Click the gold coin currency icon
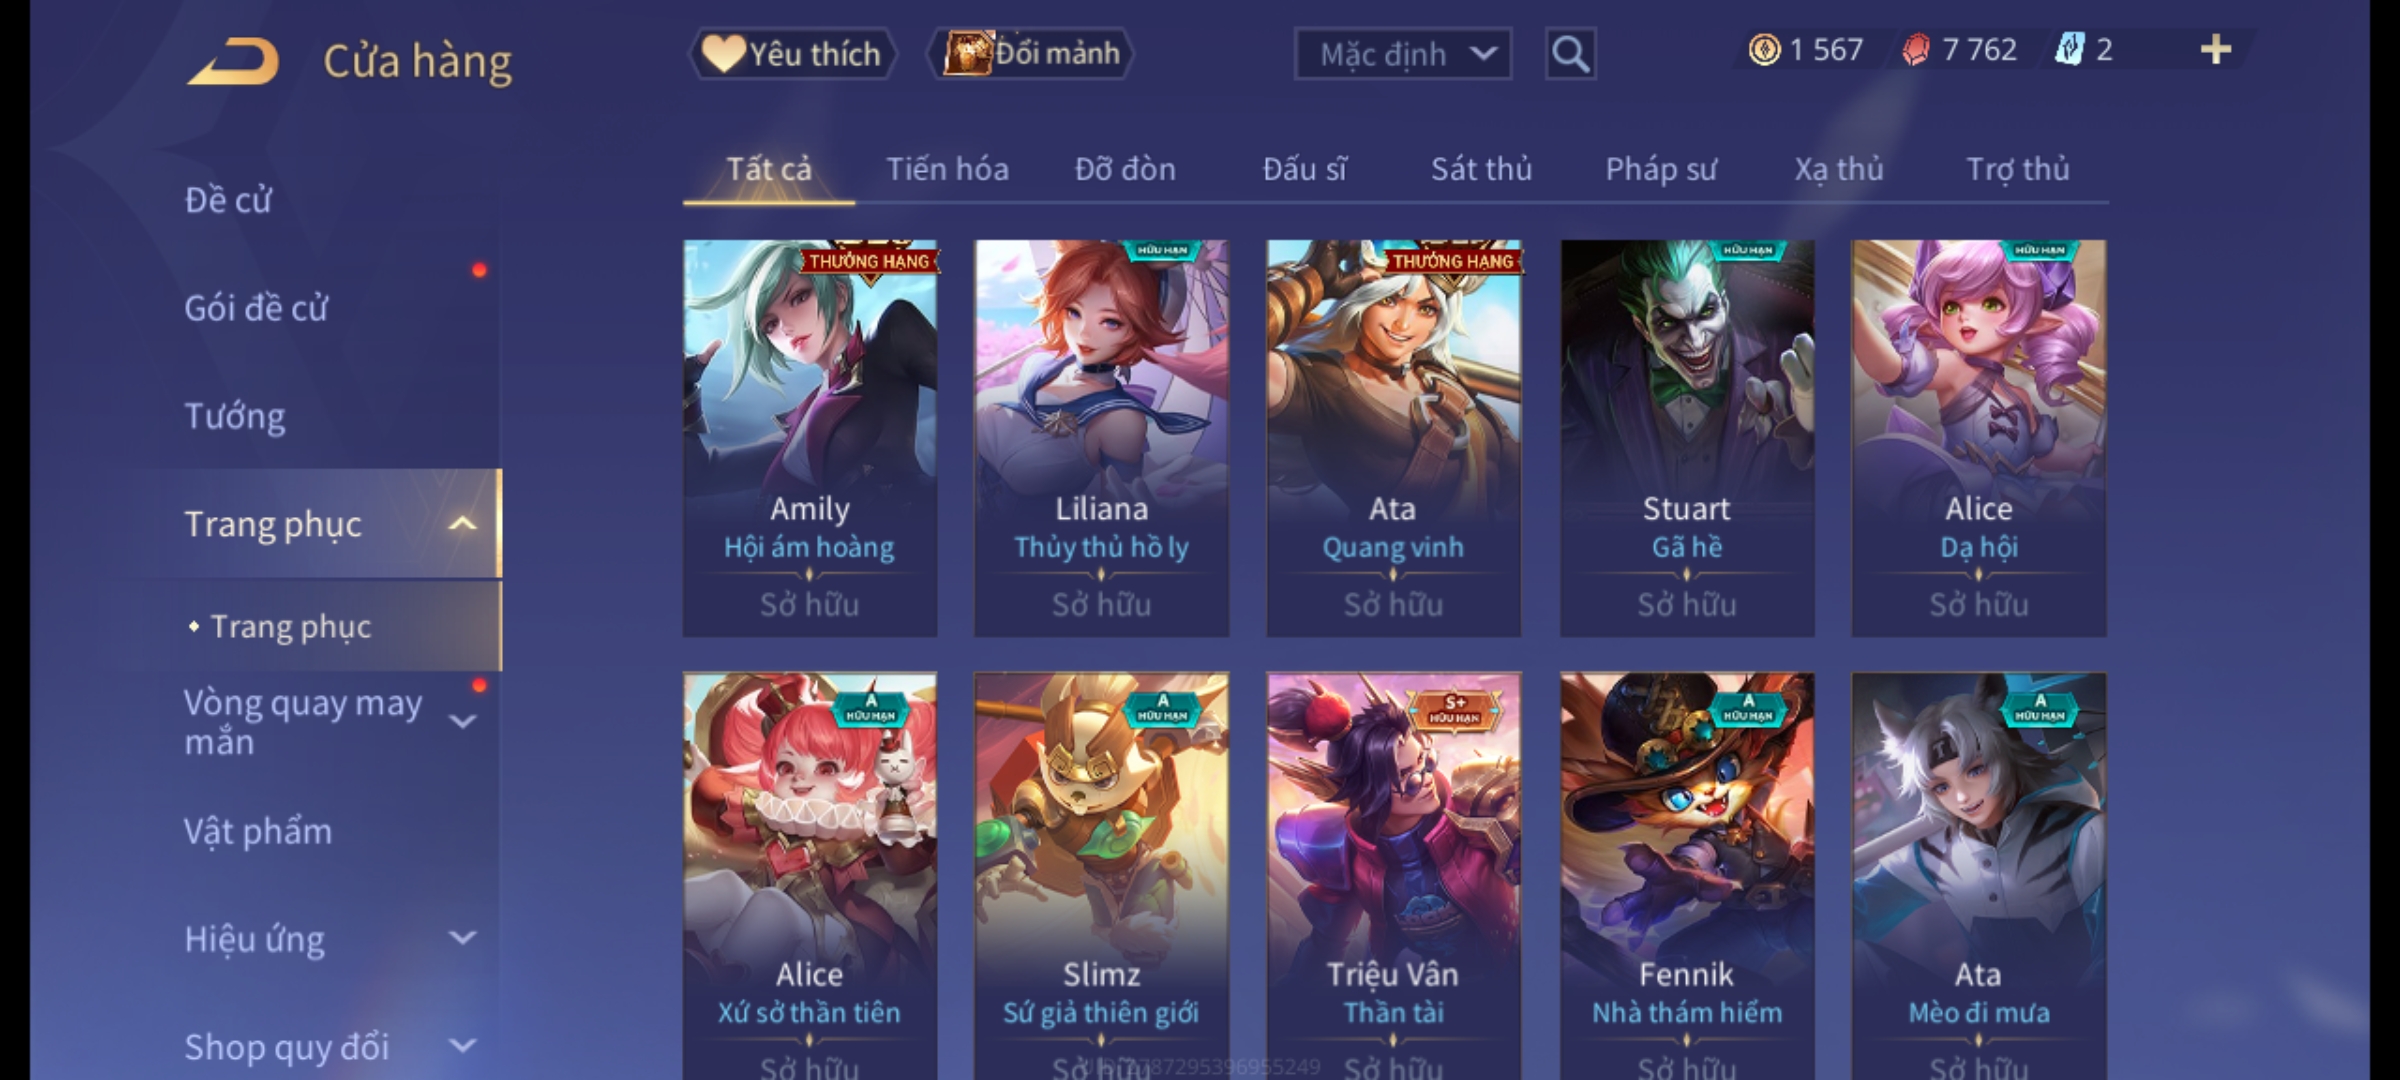Image resolution: width=2400 pixels, height=1080 pixels. coord(1764,50)
